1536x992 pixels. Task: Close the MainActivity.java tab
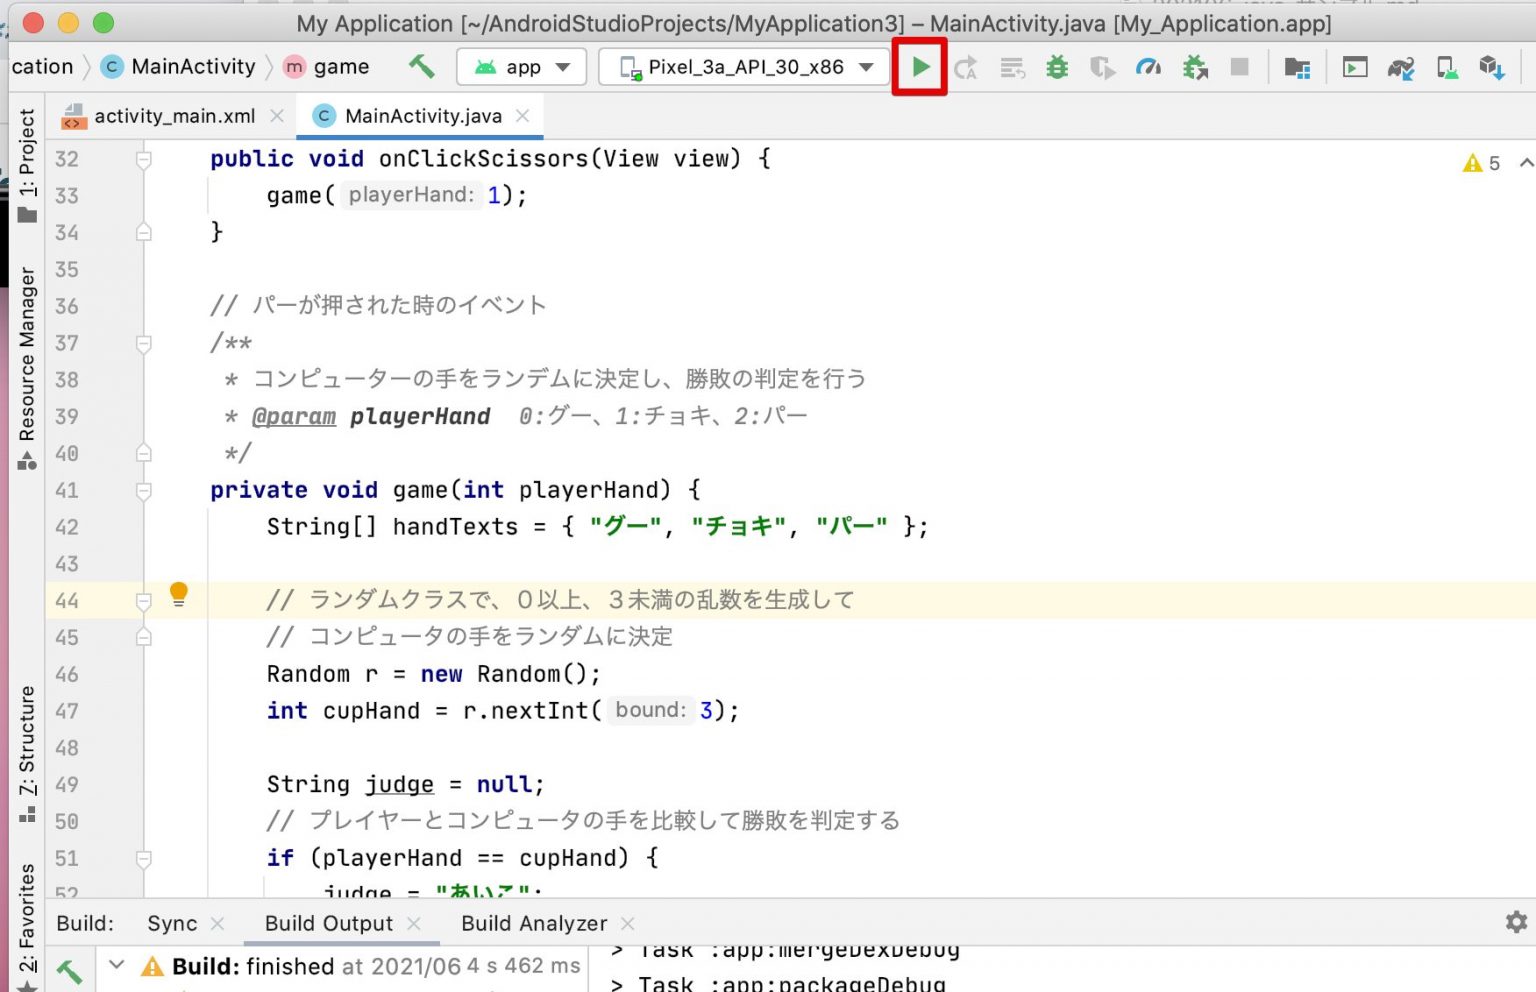[x=523, y=116]
